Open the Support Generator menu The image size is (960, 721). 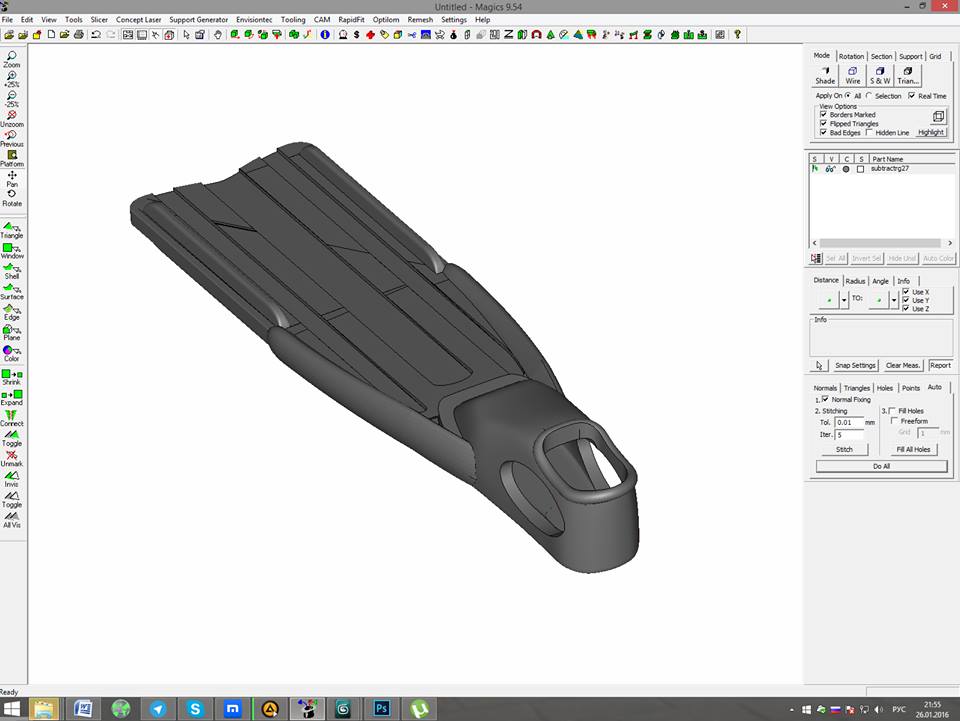tap(198, 20)
